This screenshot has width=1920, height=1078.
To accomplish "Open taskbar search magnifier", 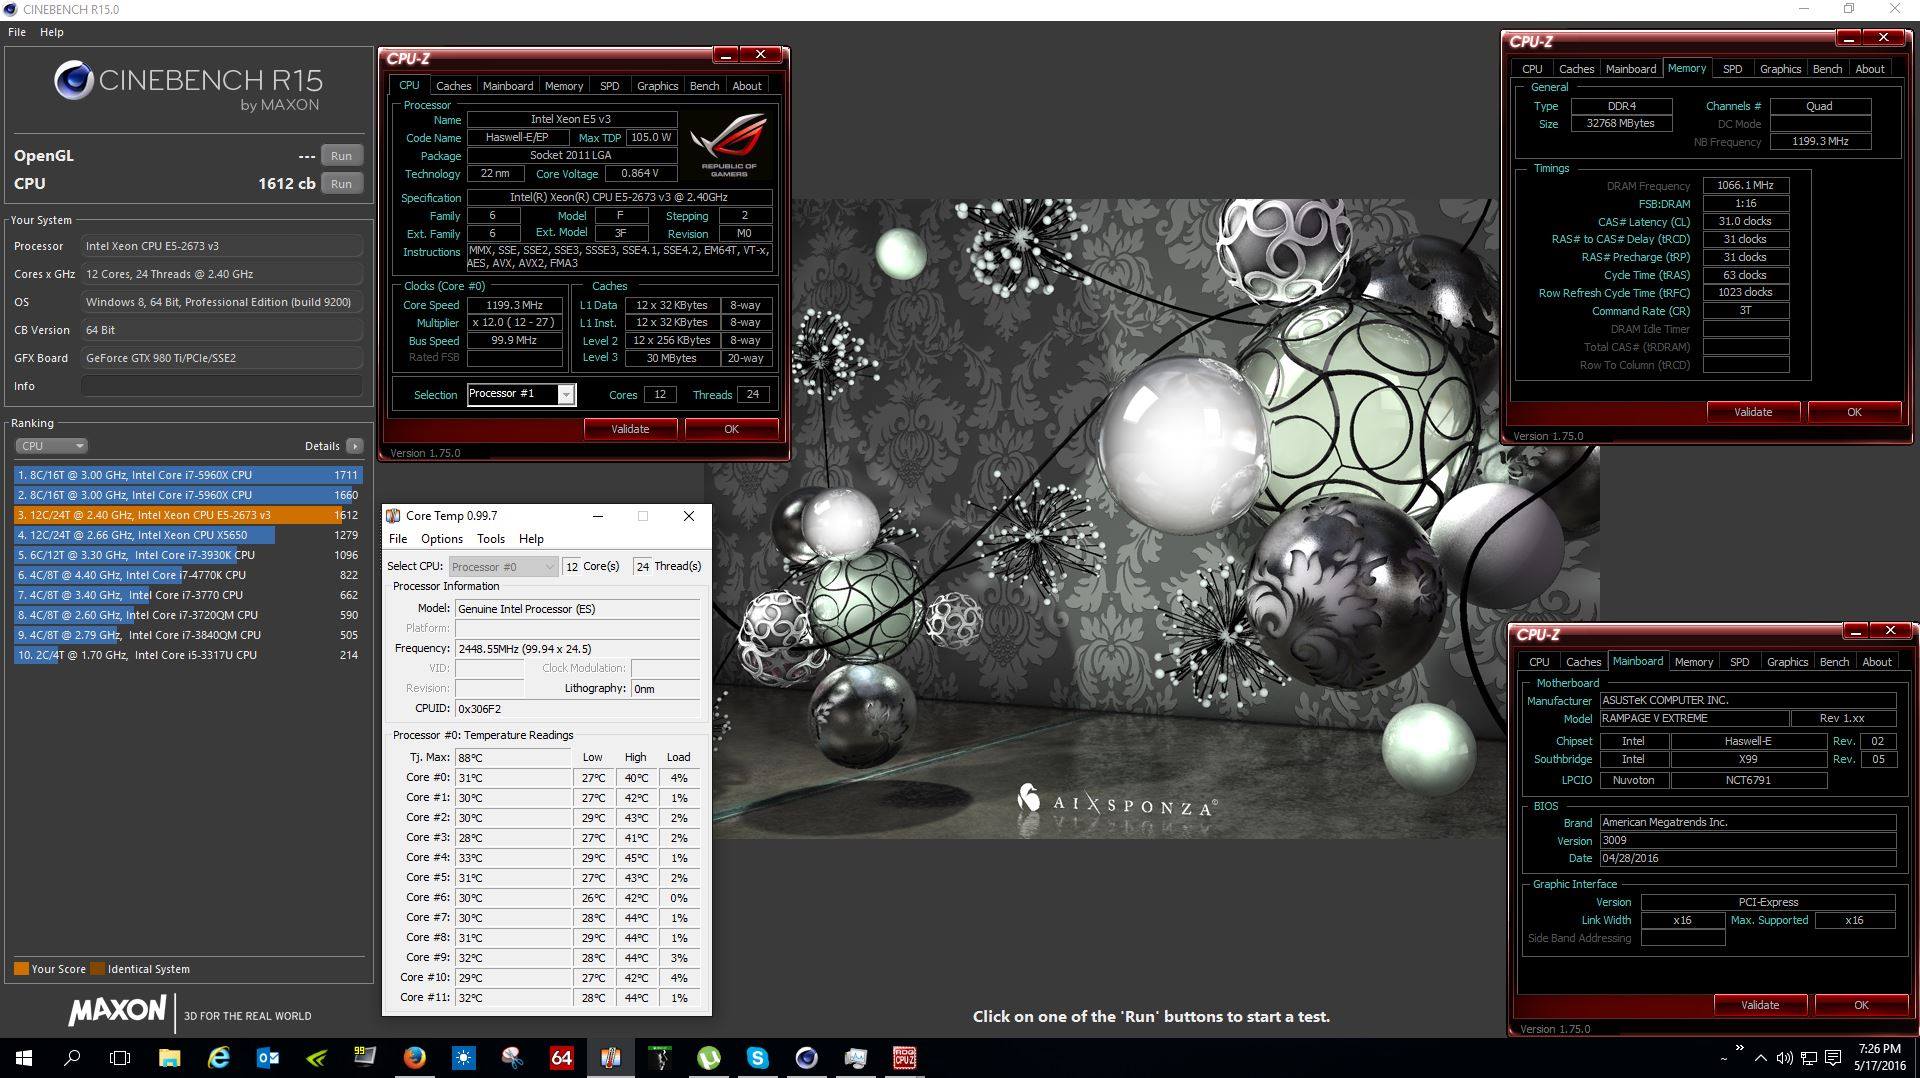I will [72, 1058].
